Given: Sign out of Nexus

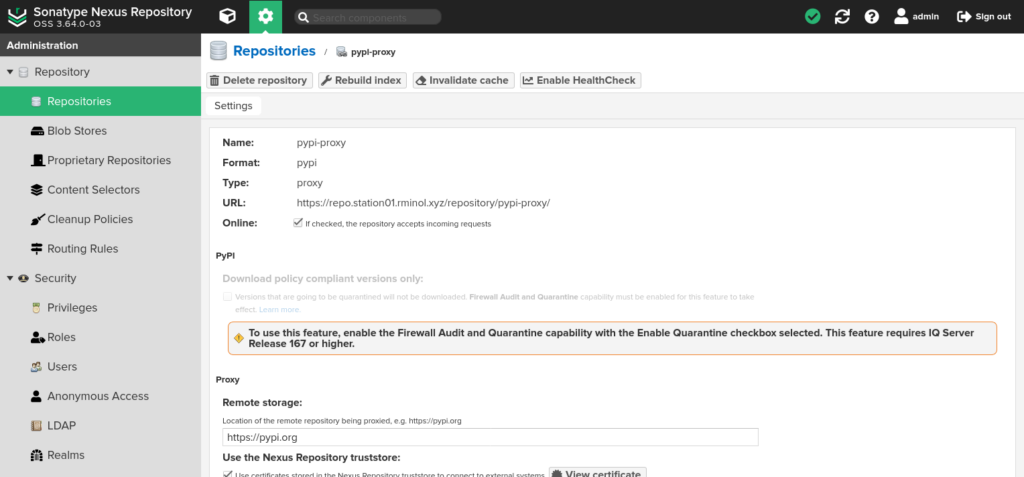Looking at the screenshot, I should coord(984,16).
